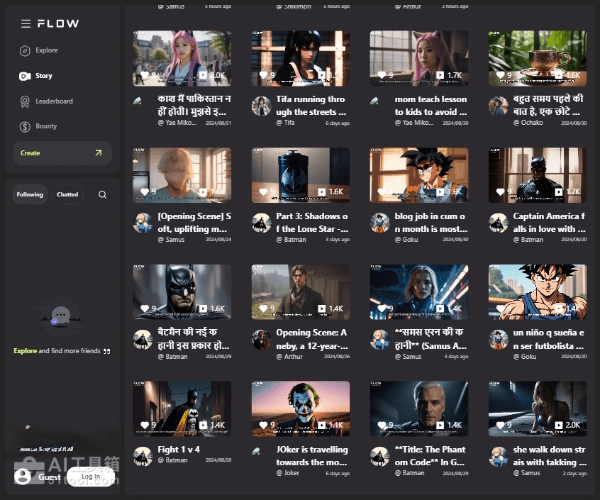Click the Story video camera icon
Viewport: 600px width, 500px height.
25,76
